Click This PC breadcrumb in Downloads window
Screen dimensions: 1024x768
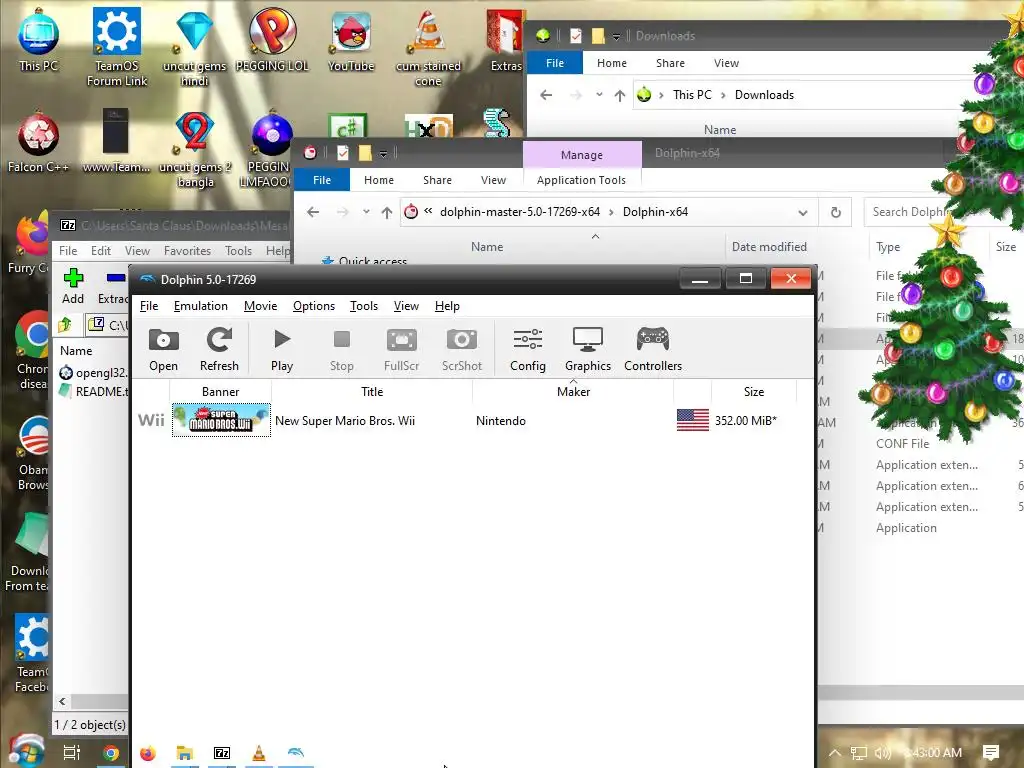click(x=692, y=95)
